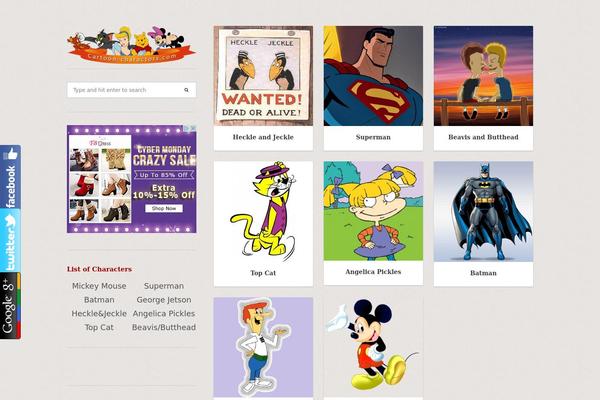Open the Beavis and Butthead thumbnail image
The image size is (600, 400).
483,76
